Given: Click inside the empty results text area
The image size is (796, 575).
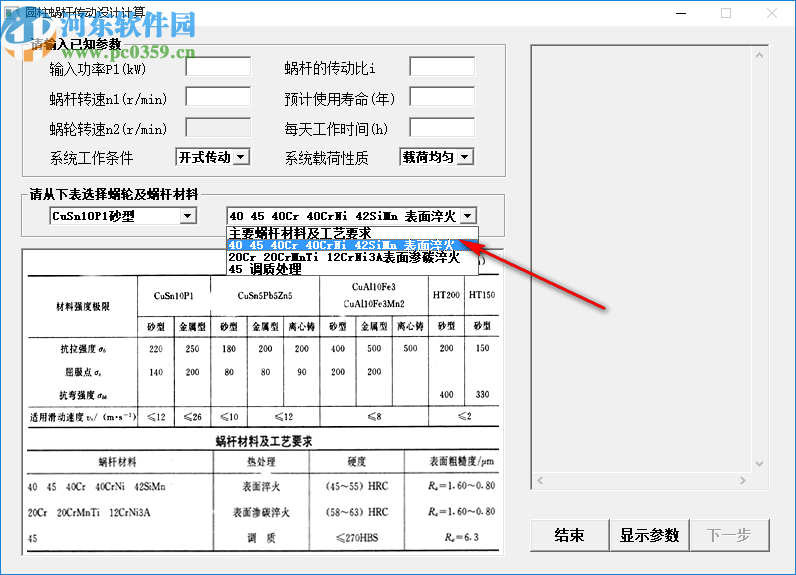Looking at the screenshot, I should 642,259.
